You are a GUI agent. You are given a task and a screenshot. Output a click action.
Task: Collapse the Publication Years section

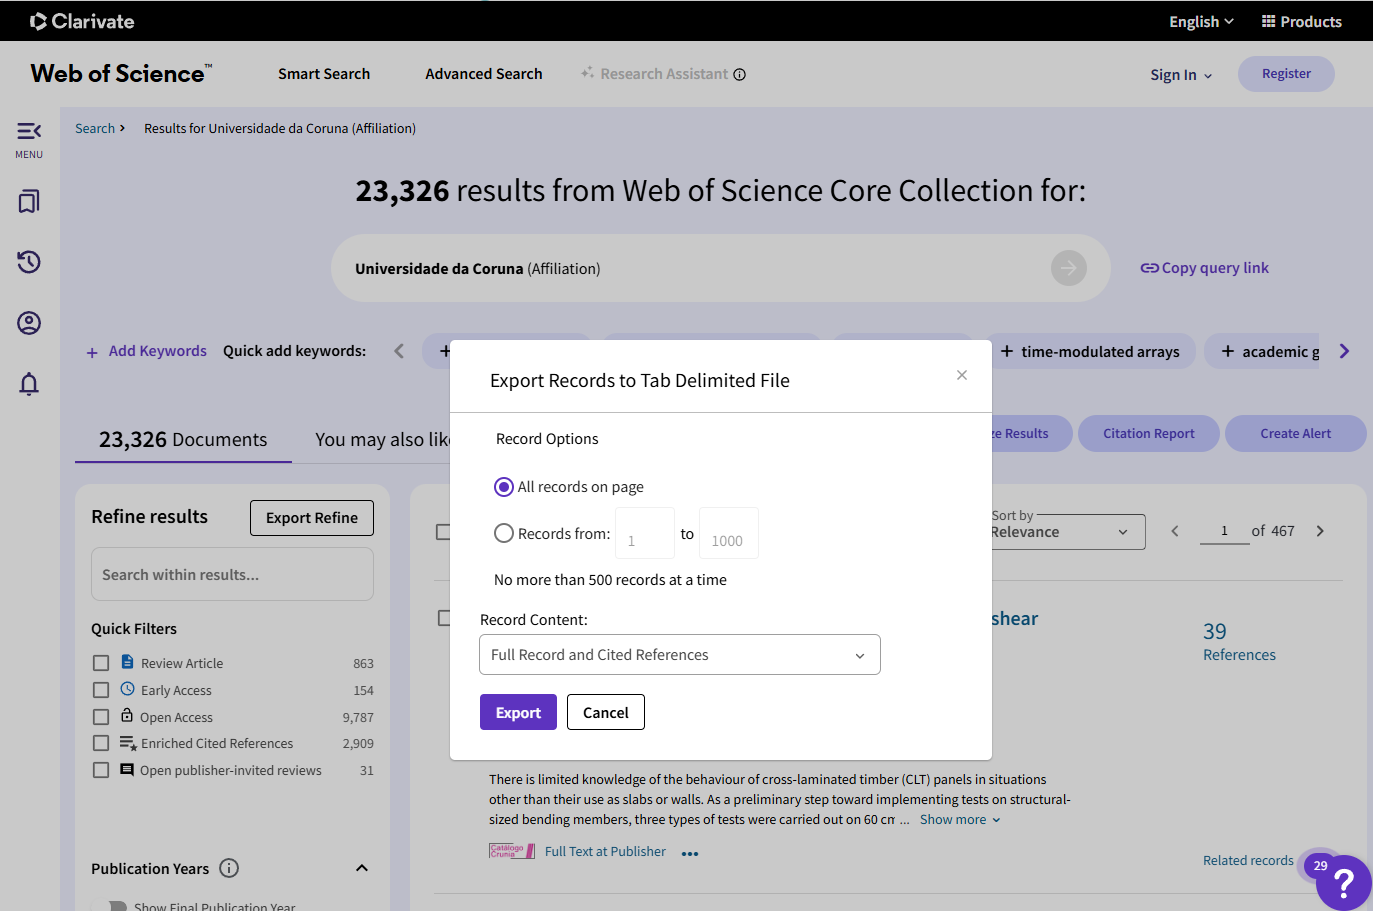362,868
